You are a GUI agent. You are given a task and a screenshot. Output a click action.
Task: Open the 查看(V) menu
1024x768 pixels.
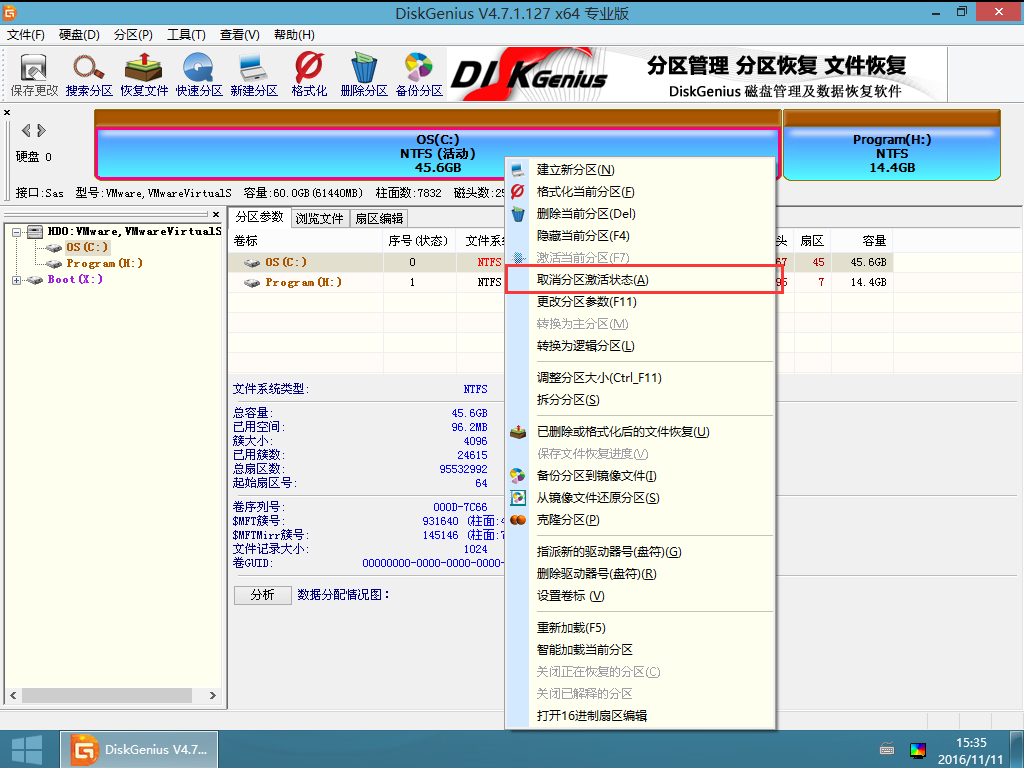(x=240, y=35)
